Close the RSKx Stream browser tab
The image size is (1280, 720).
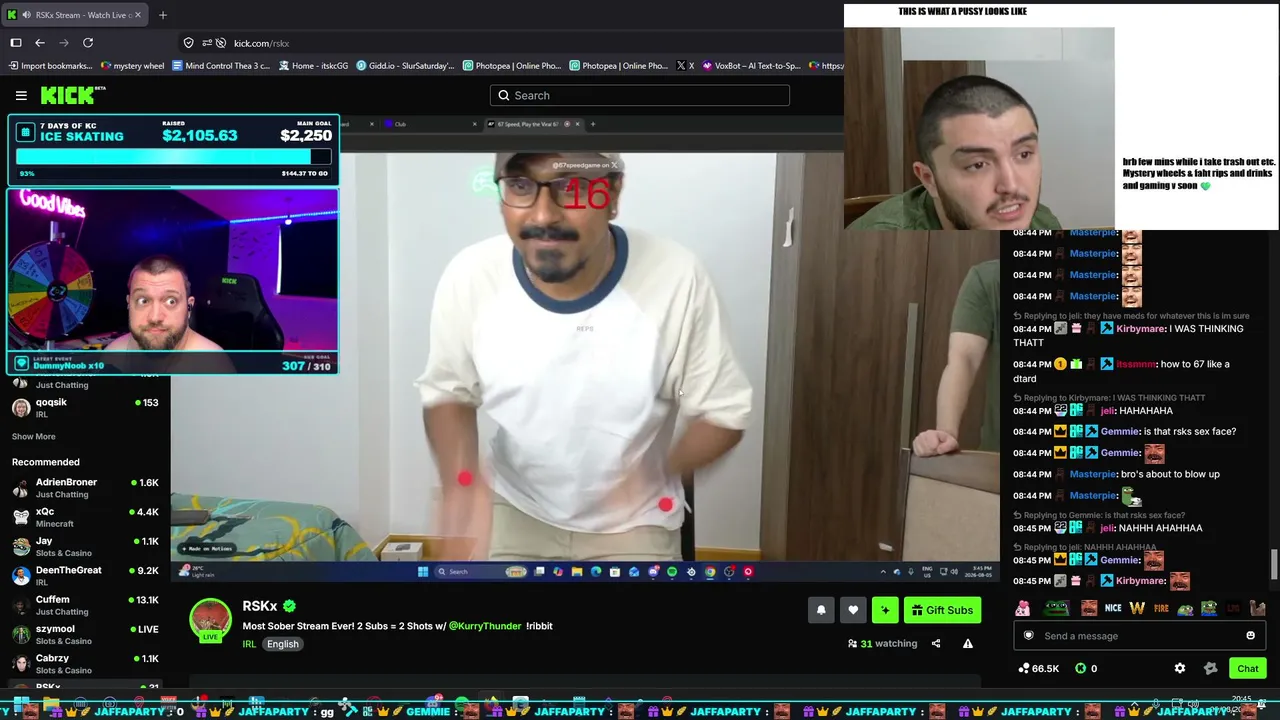point(138,15)
